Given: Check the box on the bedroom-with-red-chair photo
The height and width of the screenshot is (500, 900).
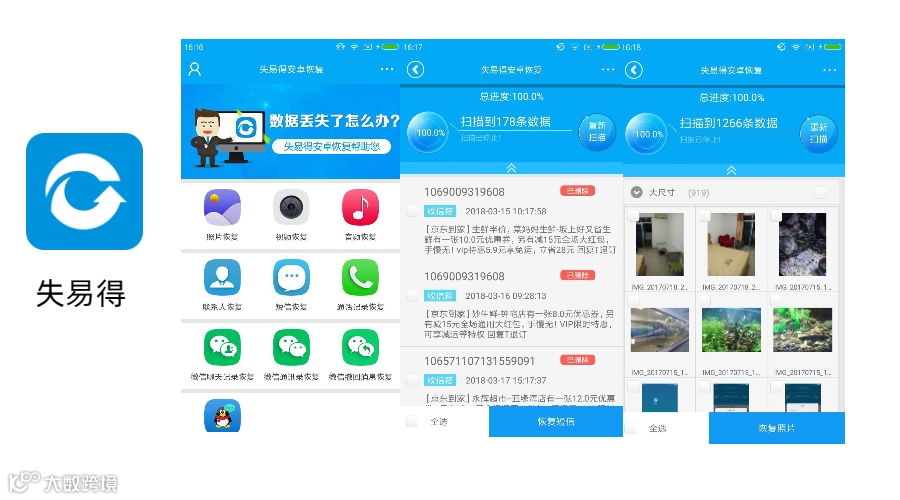Looking at the screenshot, I should click(705, 215).
